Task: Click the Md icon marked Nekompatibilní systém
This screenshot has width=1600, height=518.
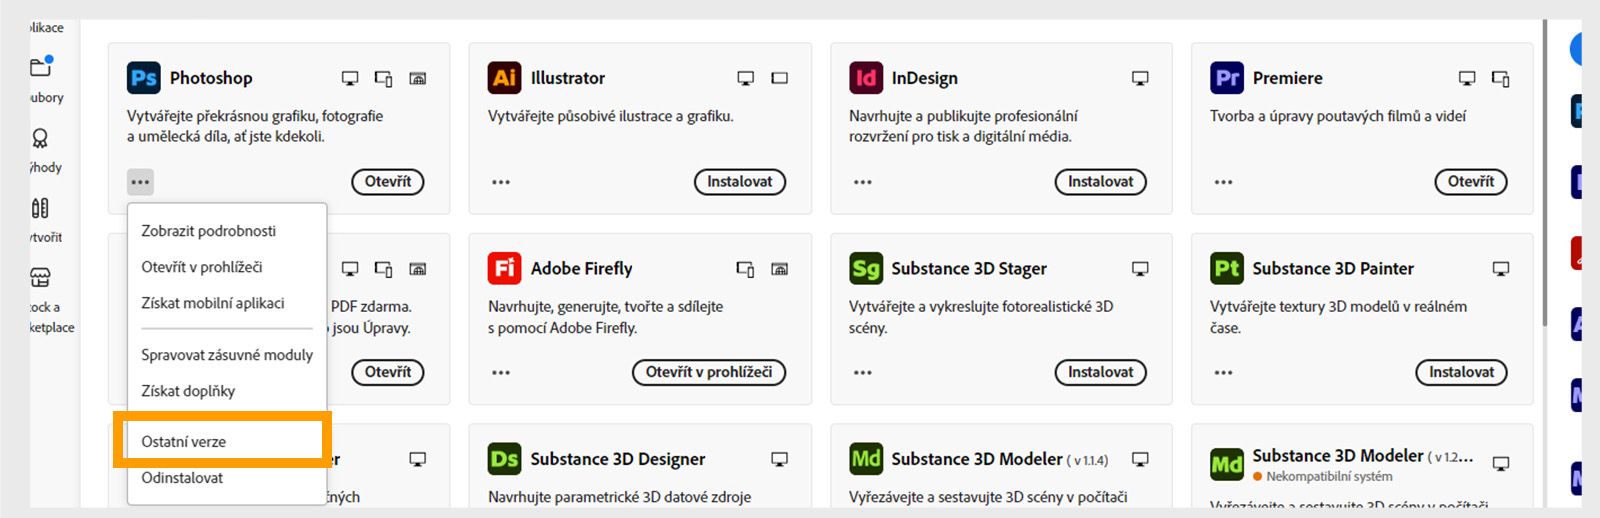Action: pyautogui.click(x=1227, y=464)
